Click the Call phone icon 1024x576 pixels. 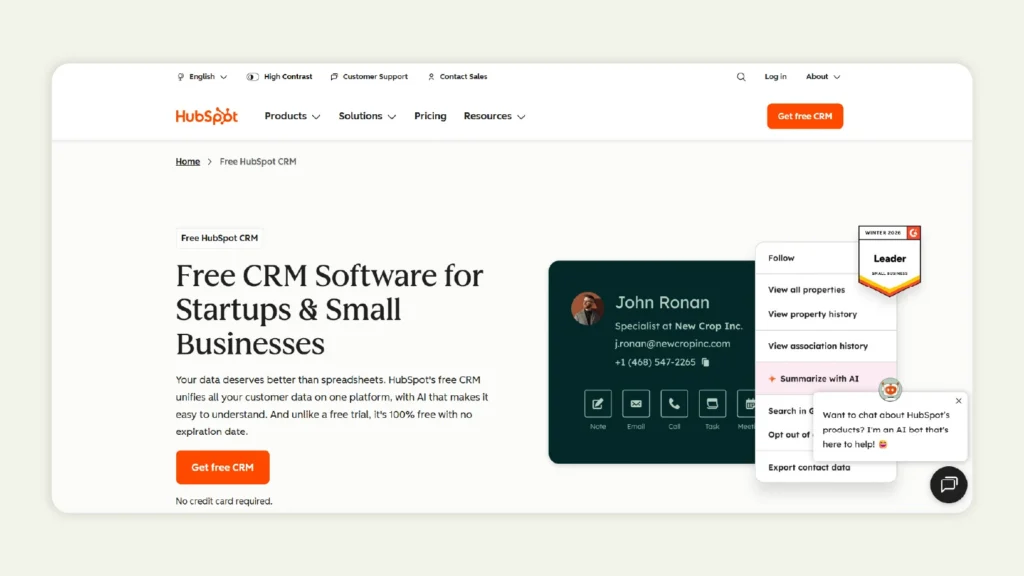673,405
